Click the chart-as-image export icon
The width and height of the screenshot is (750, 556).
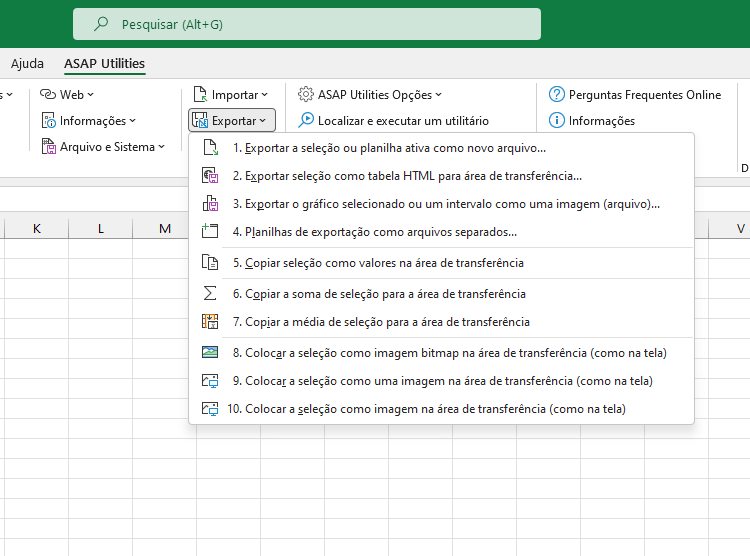[x=210, y=204]
